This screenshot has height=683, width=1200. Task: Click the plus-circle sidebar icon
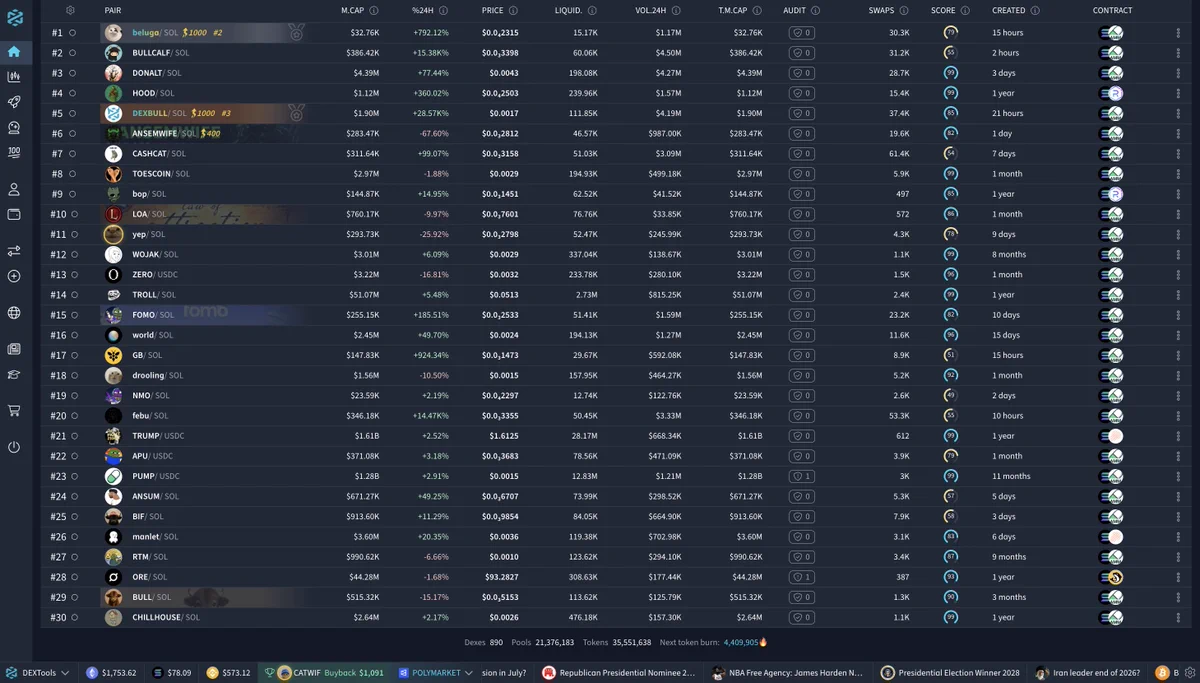point(14,276)
